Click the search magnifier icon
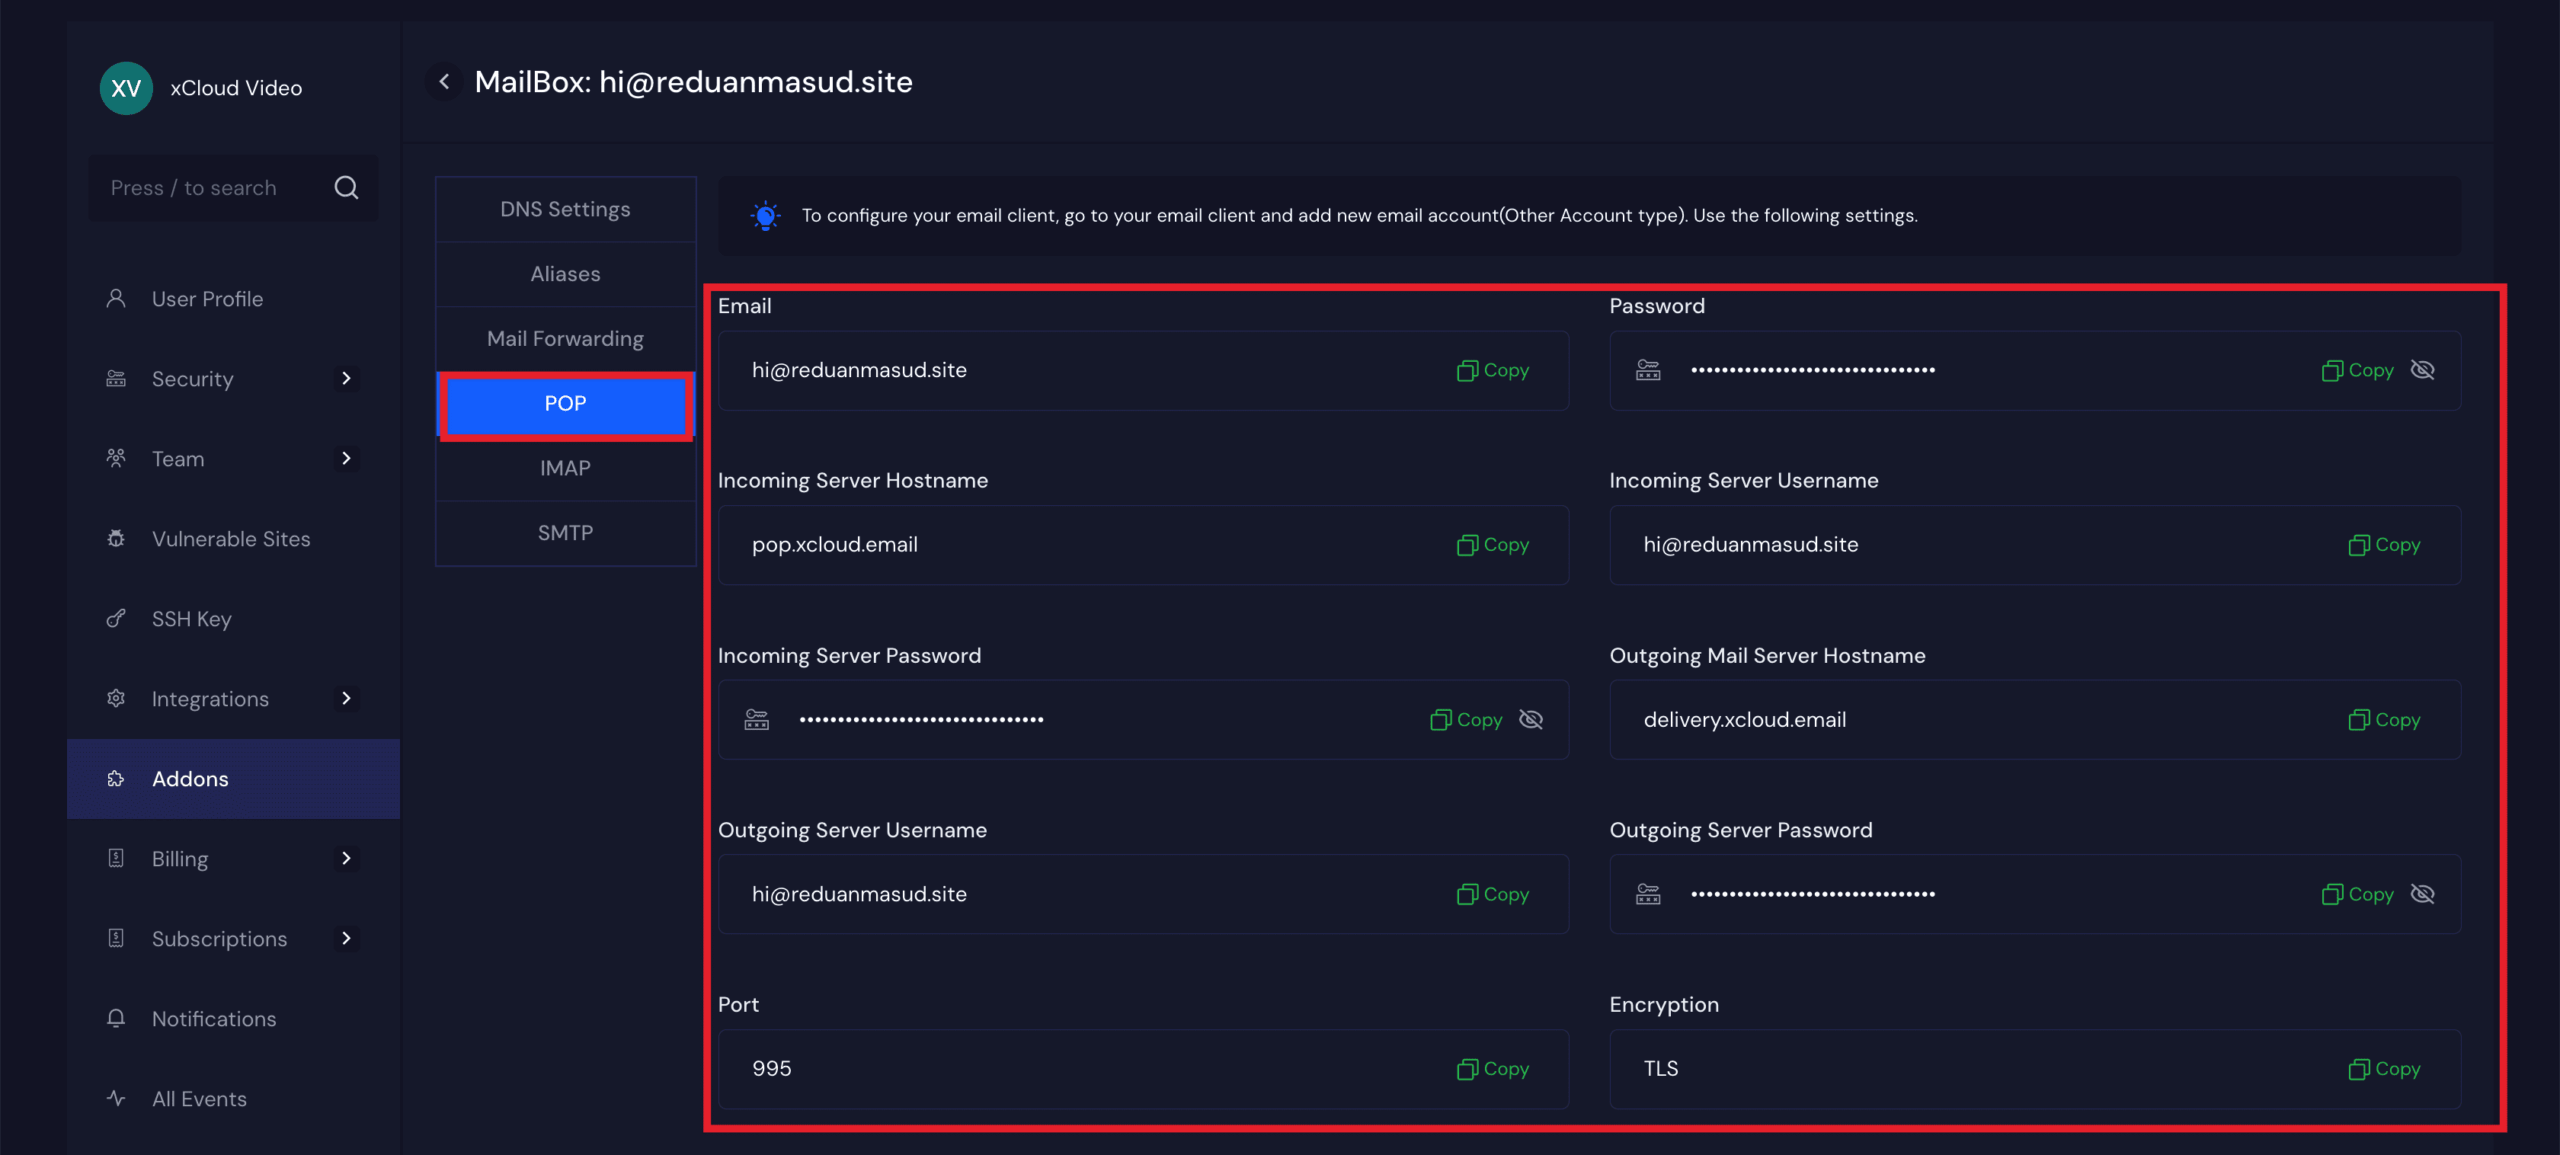 (x=346, y=187)
